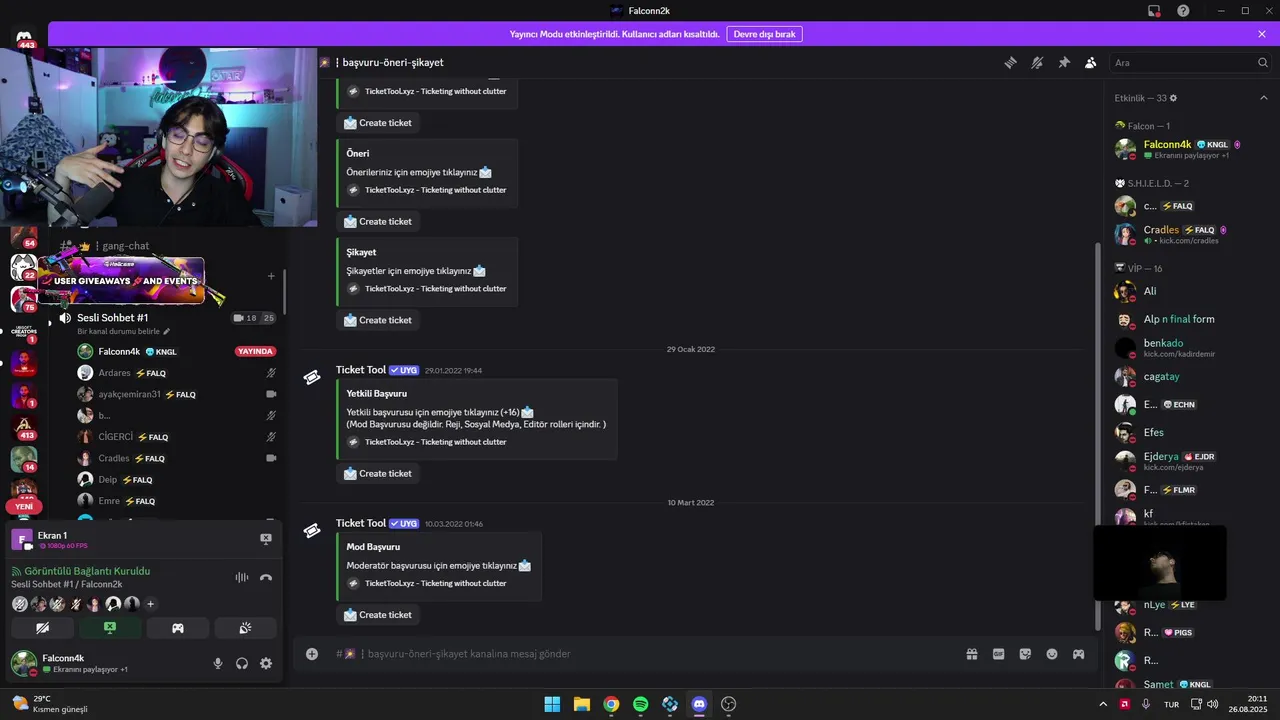Open server with 413 notifications badge
Viewport: 1280px width, 720px height.
24,428
